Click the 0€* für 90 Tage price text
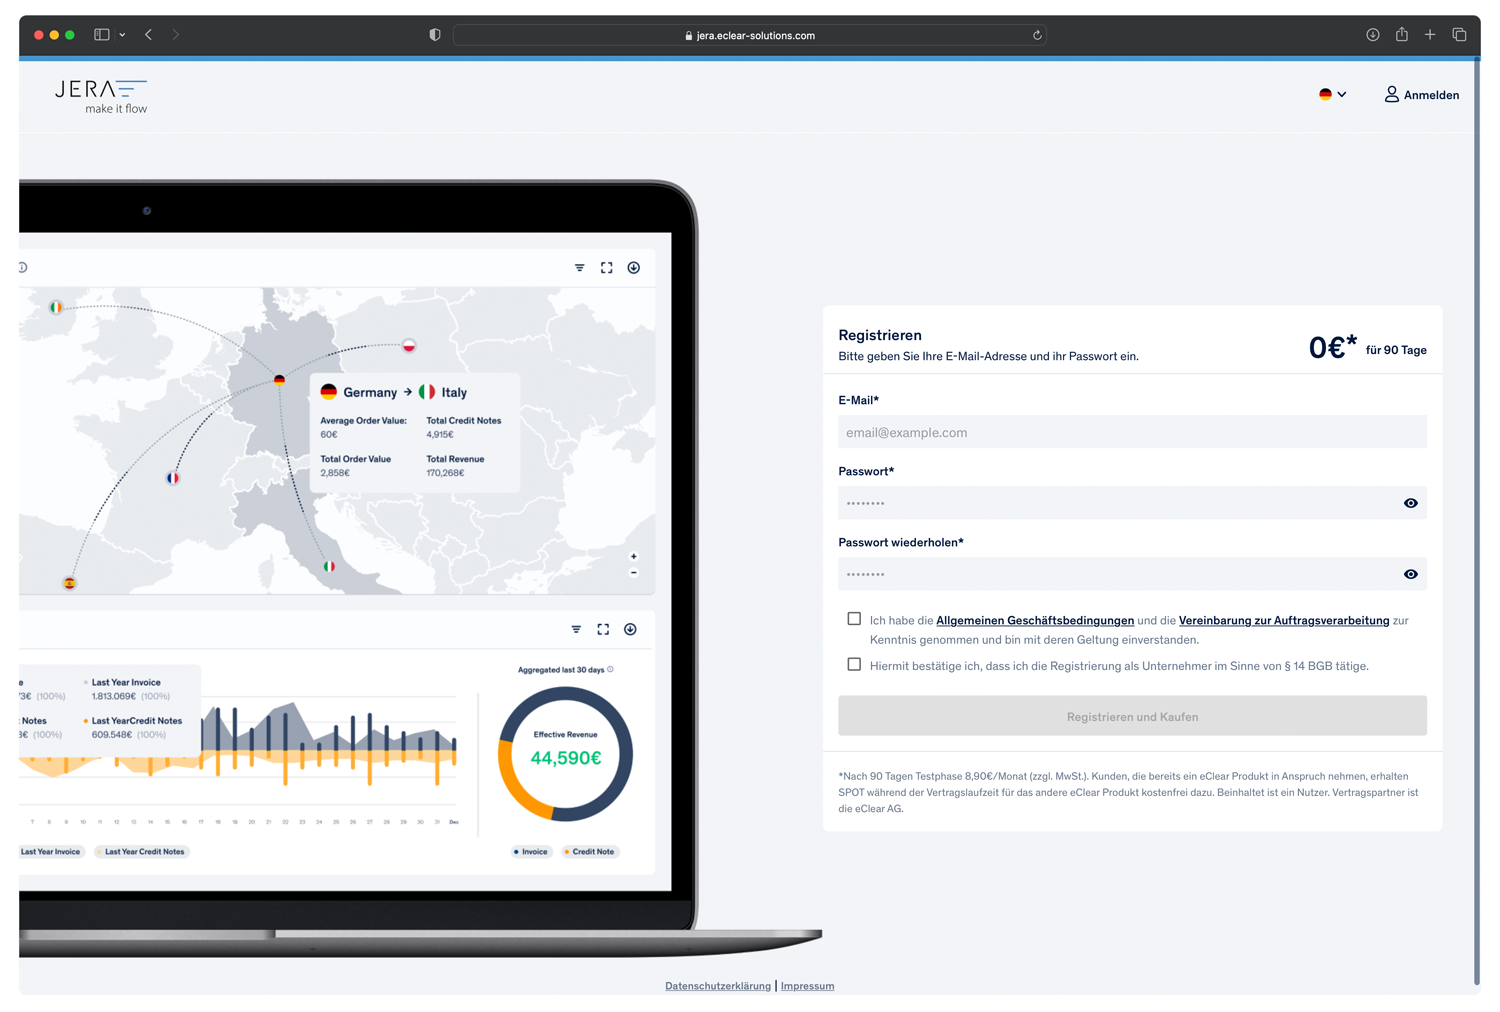This screenshot has height=1012, width=1500. click(1367, 348)
